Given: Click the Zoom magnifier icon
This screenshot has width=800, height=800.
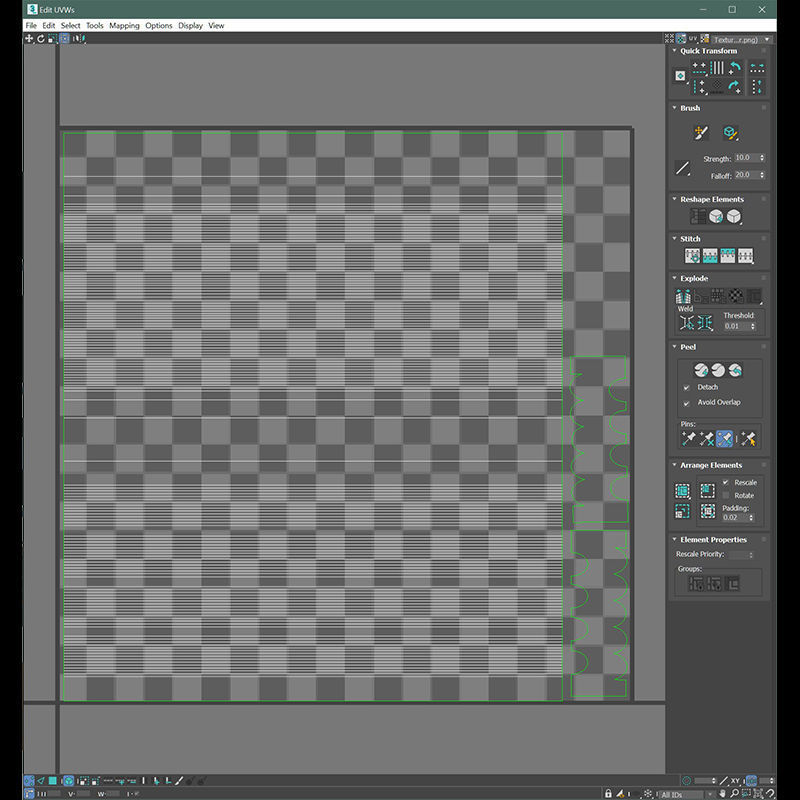Looking at the screenshot, I should [735, 793].
